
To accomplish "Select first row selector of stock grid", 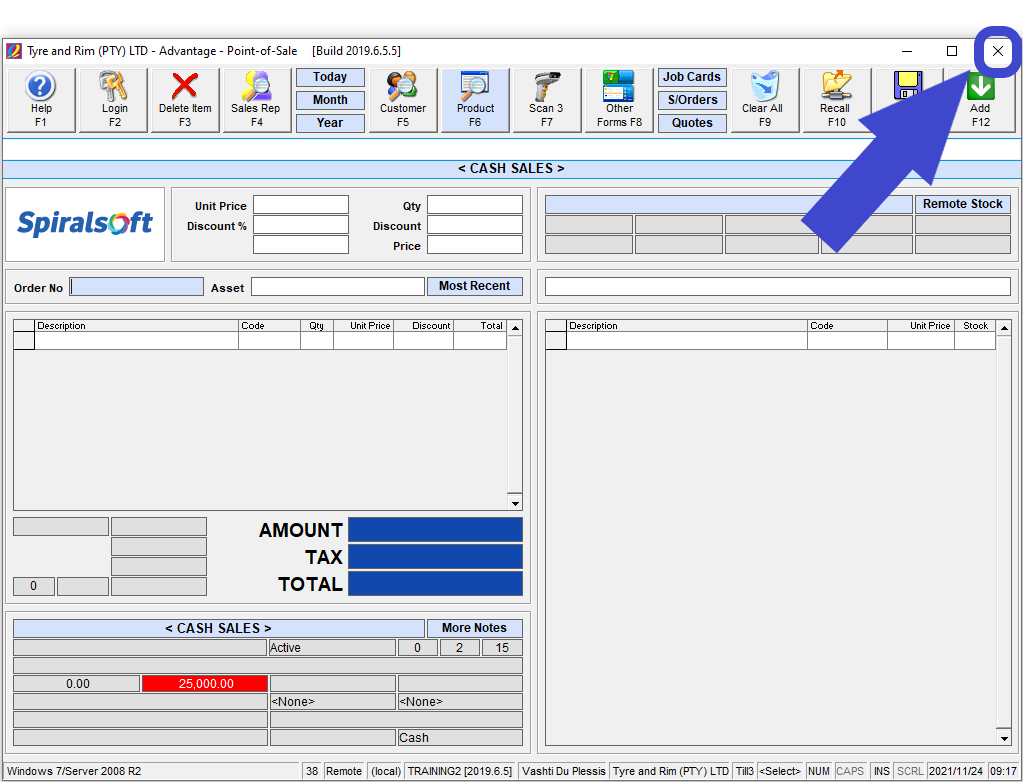I will tap(556, 340).
